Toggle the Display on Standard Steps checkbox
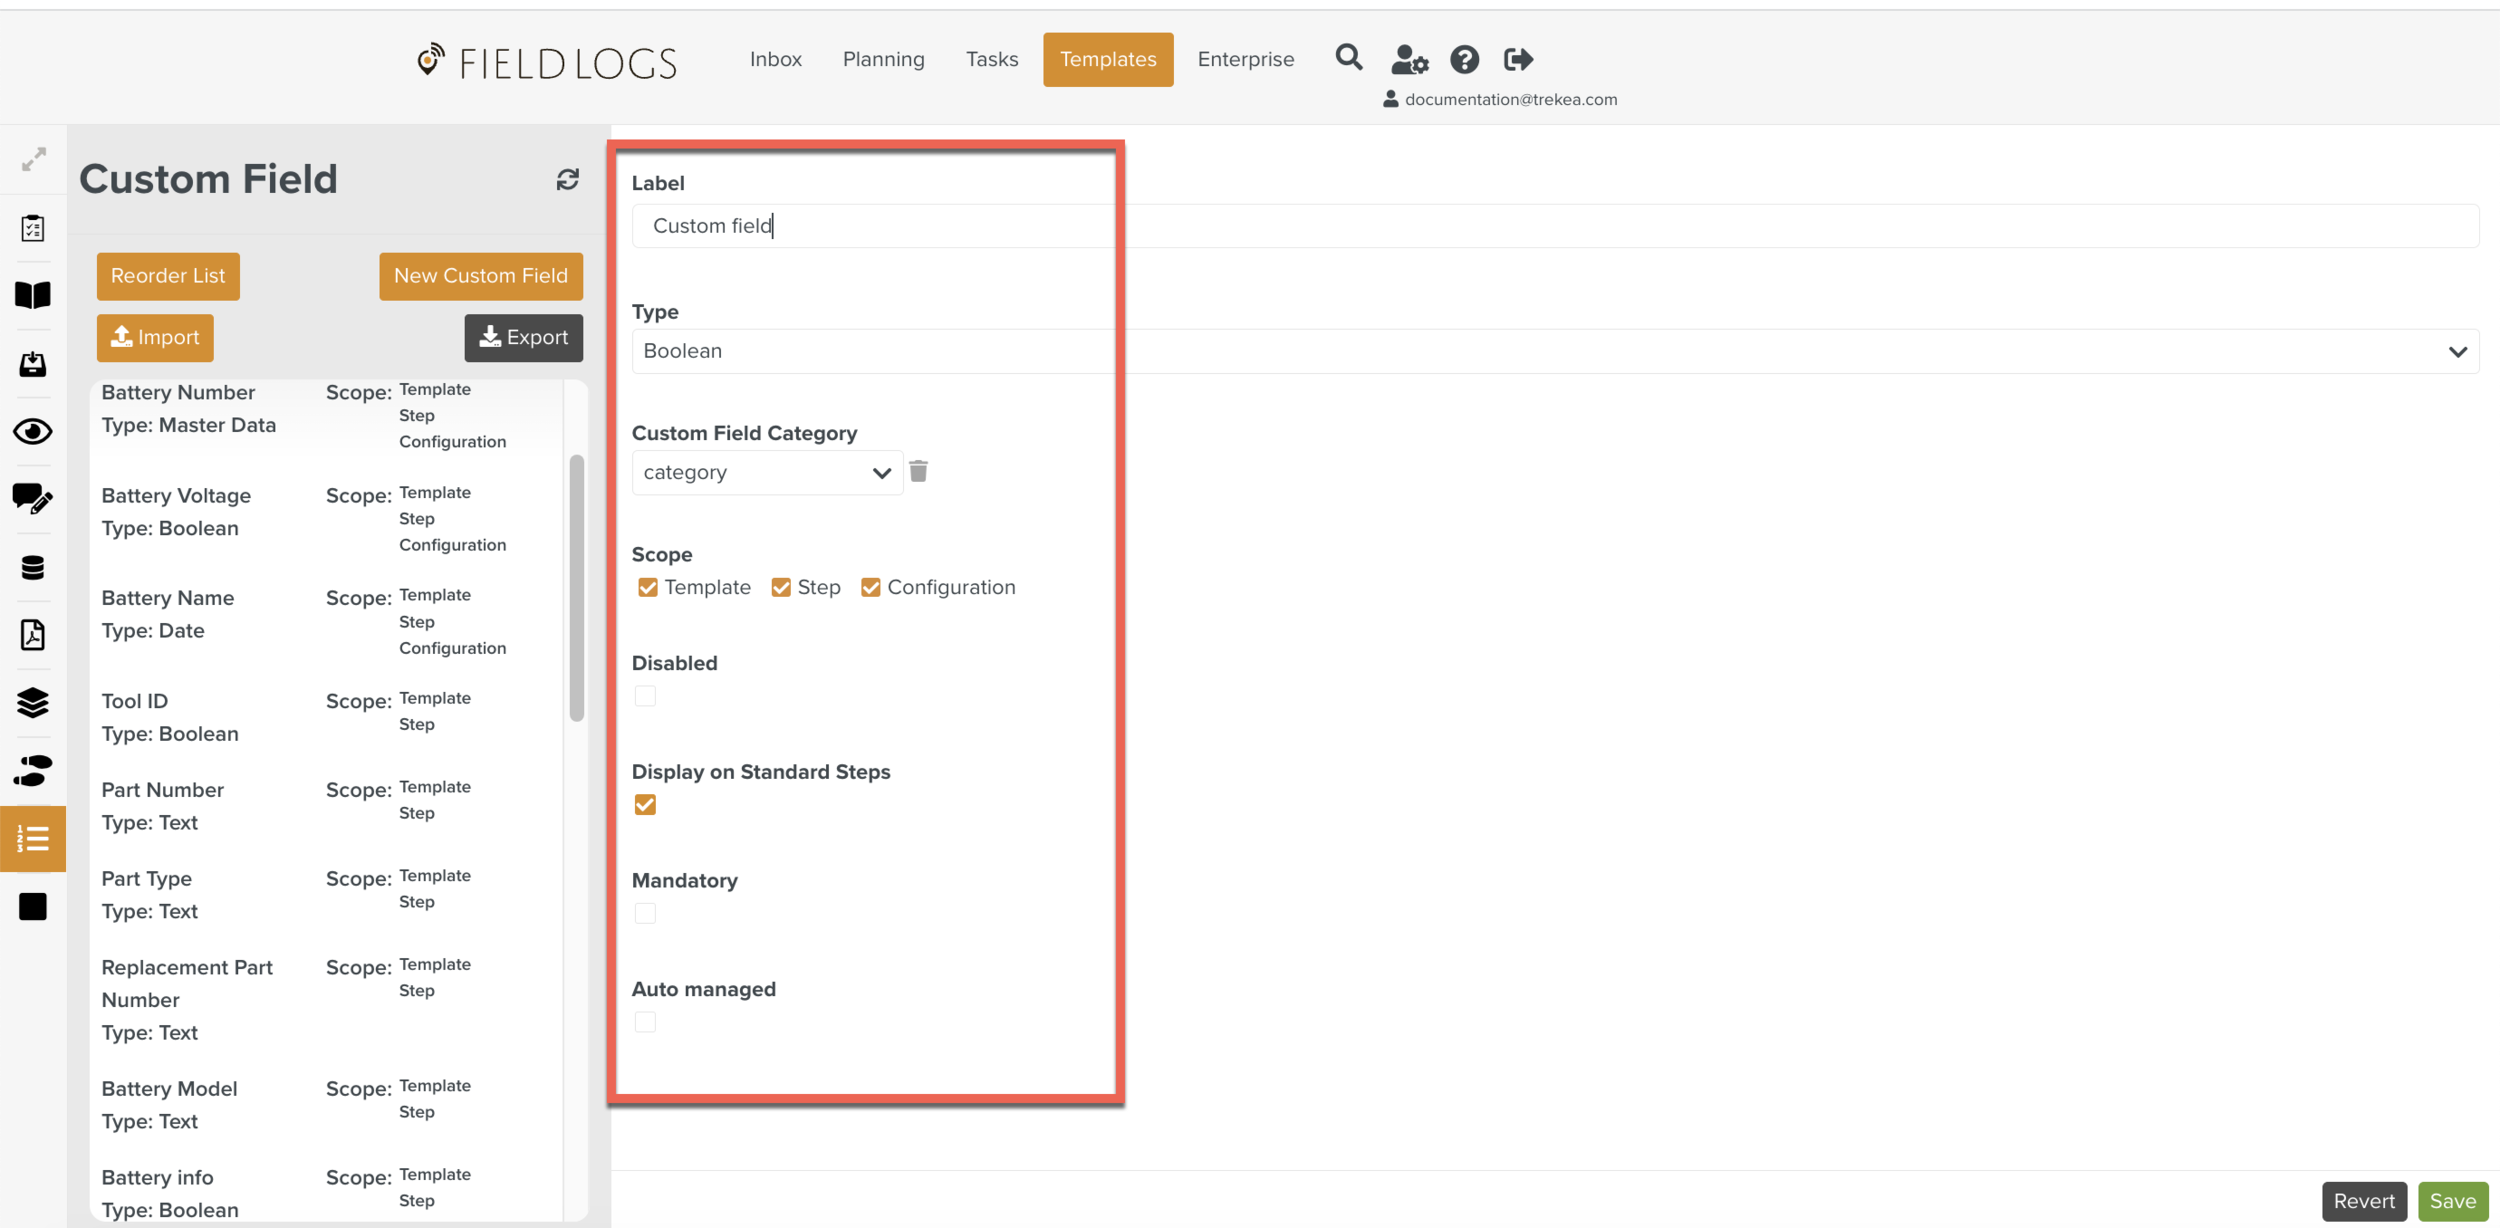Image resolution: width=2500 pixels, height=1228 pixels. pos(645,805)
